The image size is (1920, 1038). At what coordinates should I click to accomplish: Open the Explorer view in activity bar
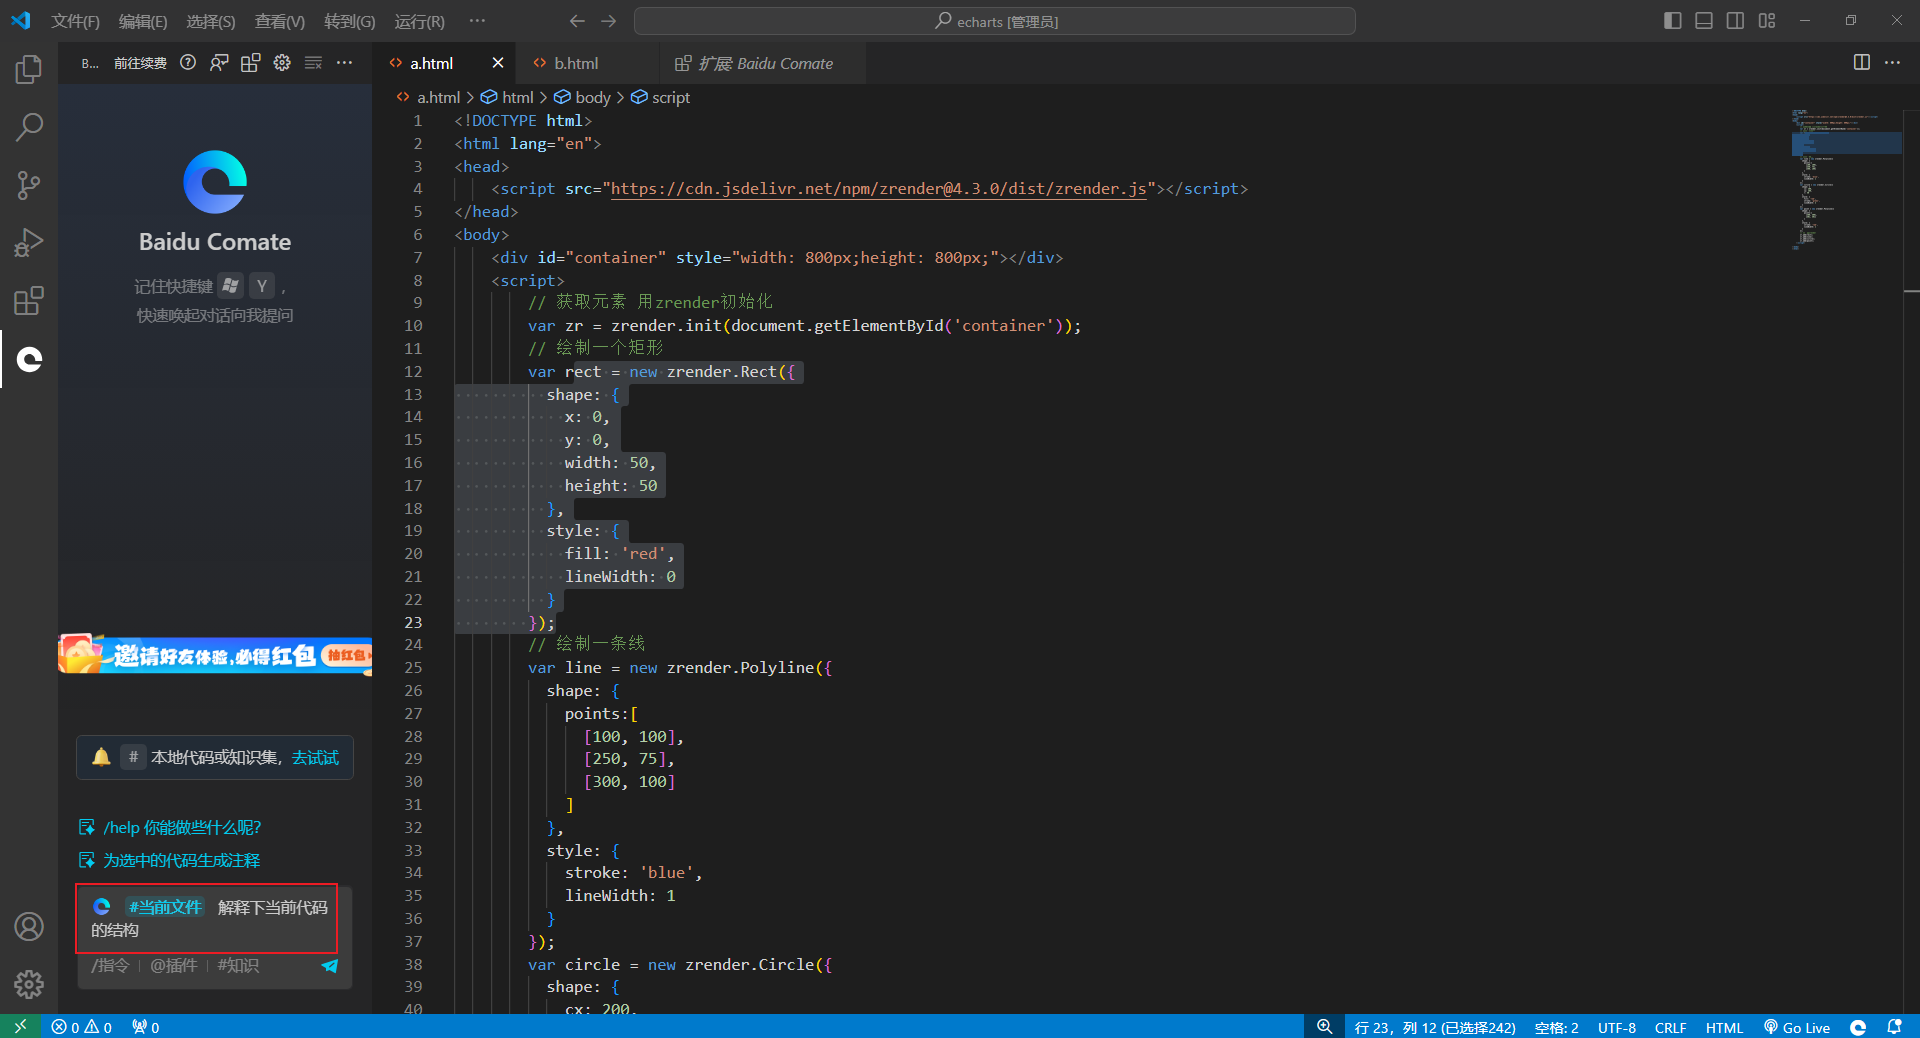point(29,69)
